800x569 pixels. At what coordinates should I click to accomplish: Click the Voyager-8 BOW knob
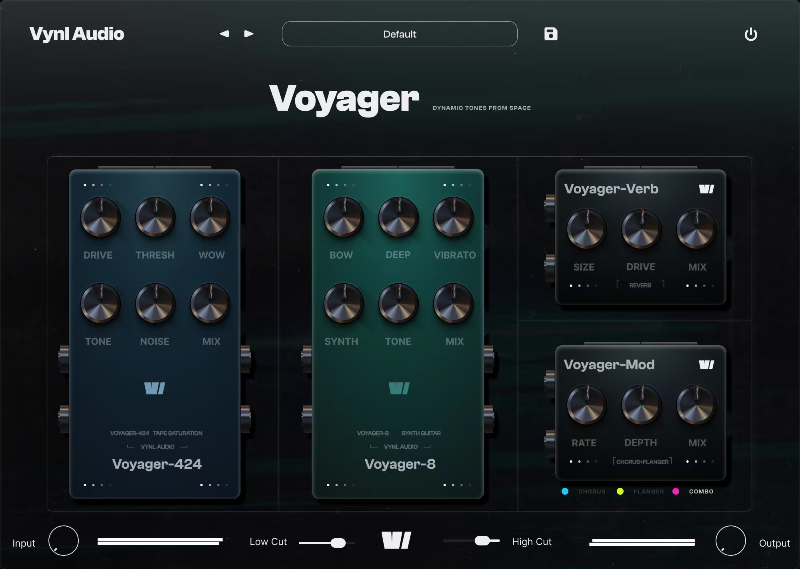[x=344, y=217]
